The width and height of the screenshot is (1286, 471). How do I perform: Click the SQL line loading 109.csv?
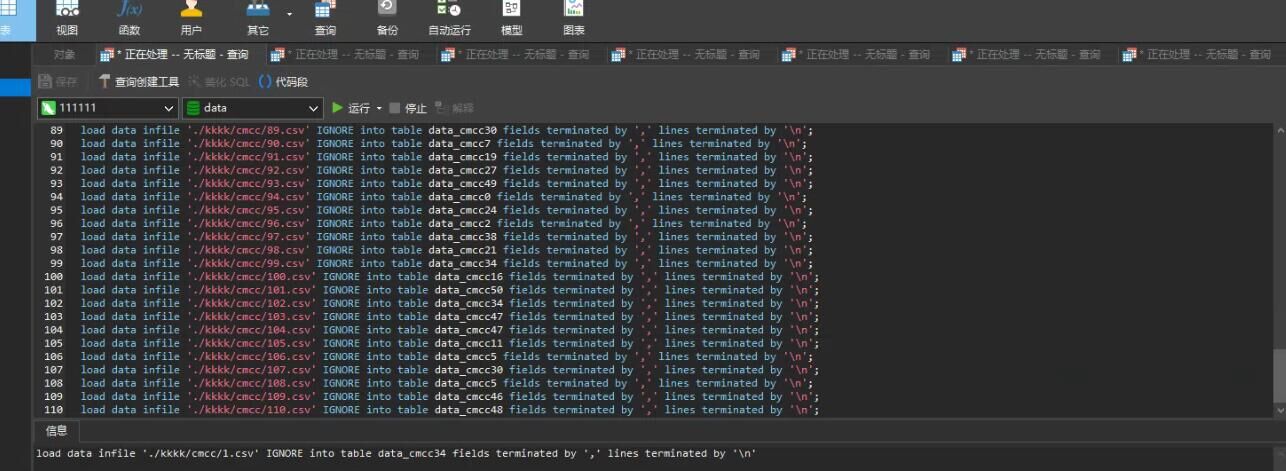click(450, 397)
